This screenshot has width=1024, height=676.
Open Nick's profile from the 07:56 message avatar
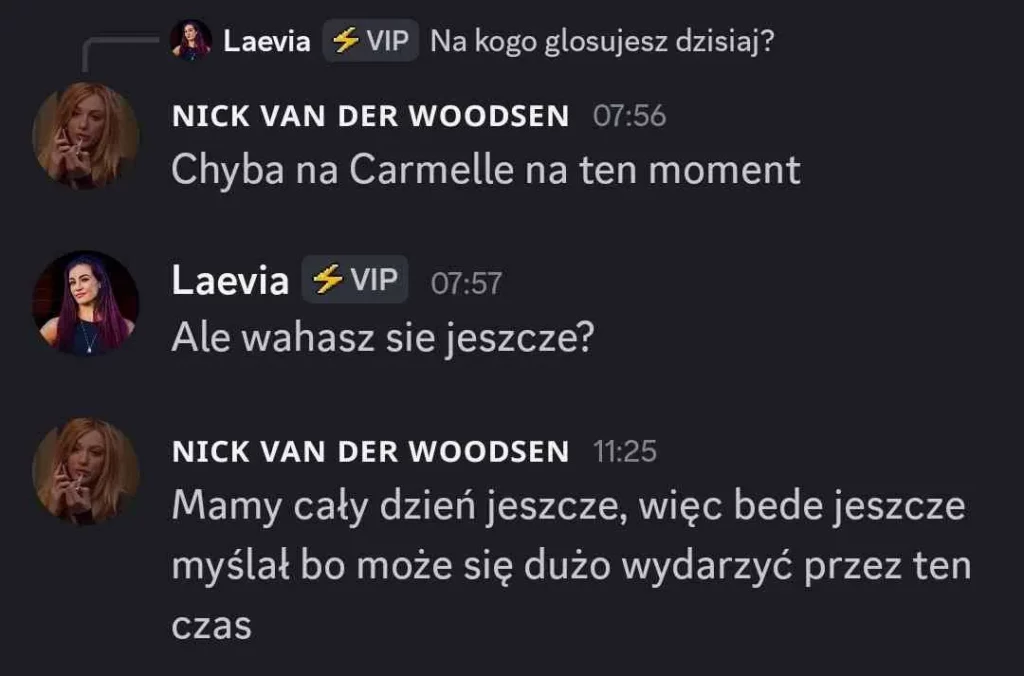(x=86, y=136)
